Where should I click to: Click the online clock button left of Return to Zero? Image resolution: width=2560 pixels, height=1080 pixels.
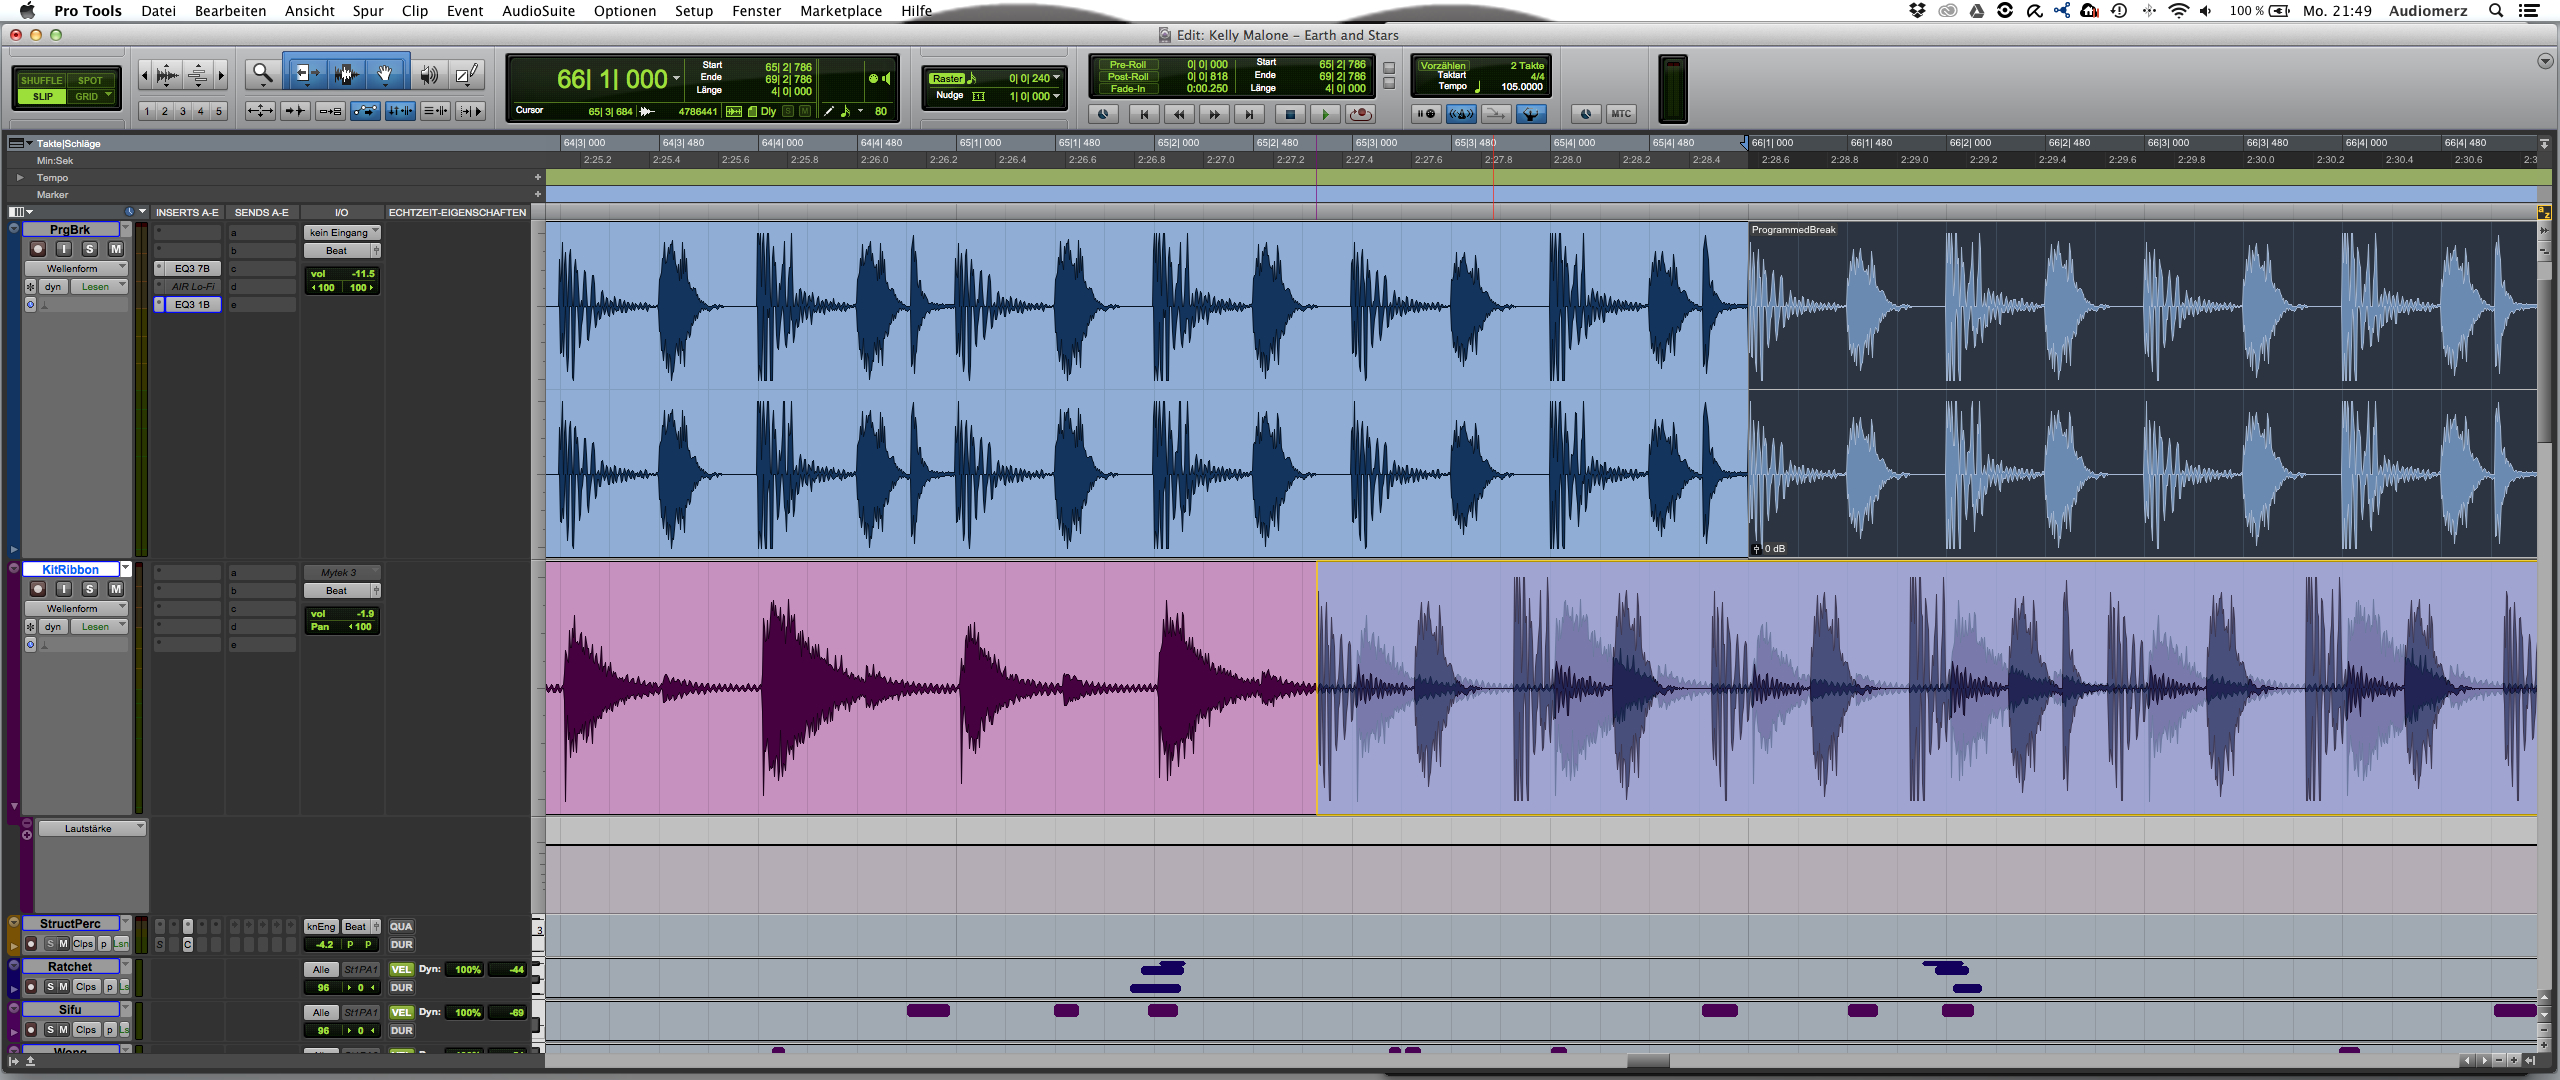pyautogui.click(x=1103, y=114)
